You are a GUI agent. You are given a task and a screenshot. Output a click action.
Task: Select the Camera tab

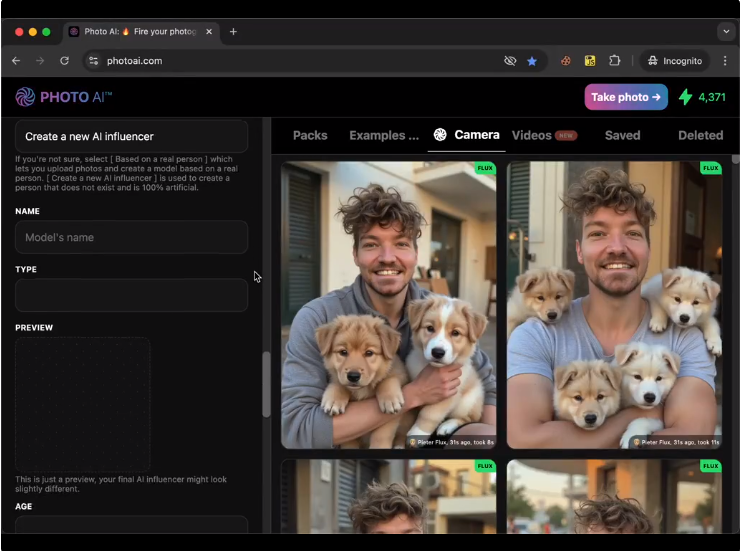467,135
